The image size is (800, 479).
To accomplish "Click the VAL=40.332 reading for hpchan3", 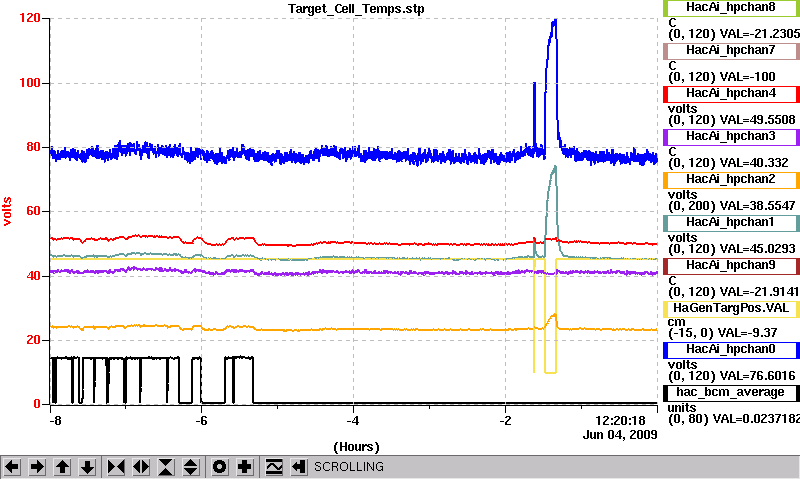I will coord(754,163).
